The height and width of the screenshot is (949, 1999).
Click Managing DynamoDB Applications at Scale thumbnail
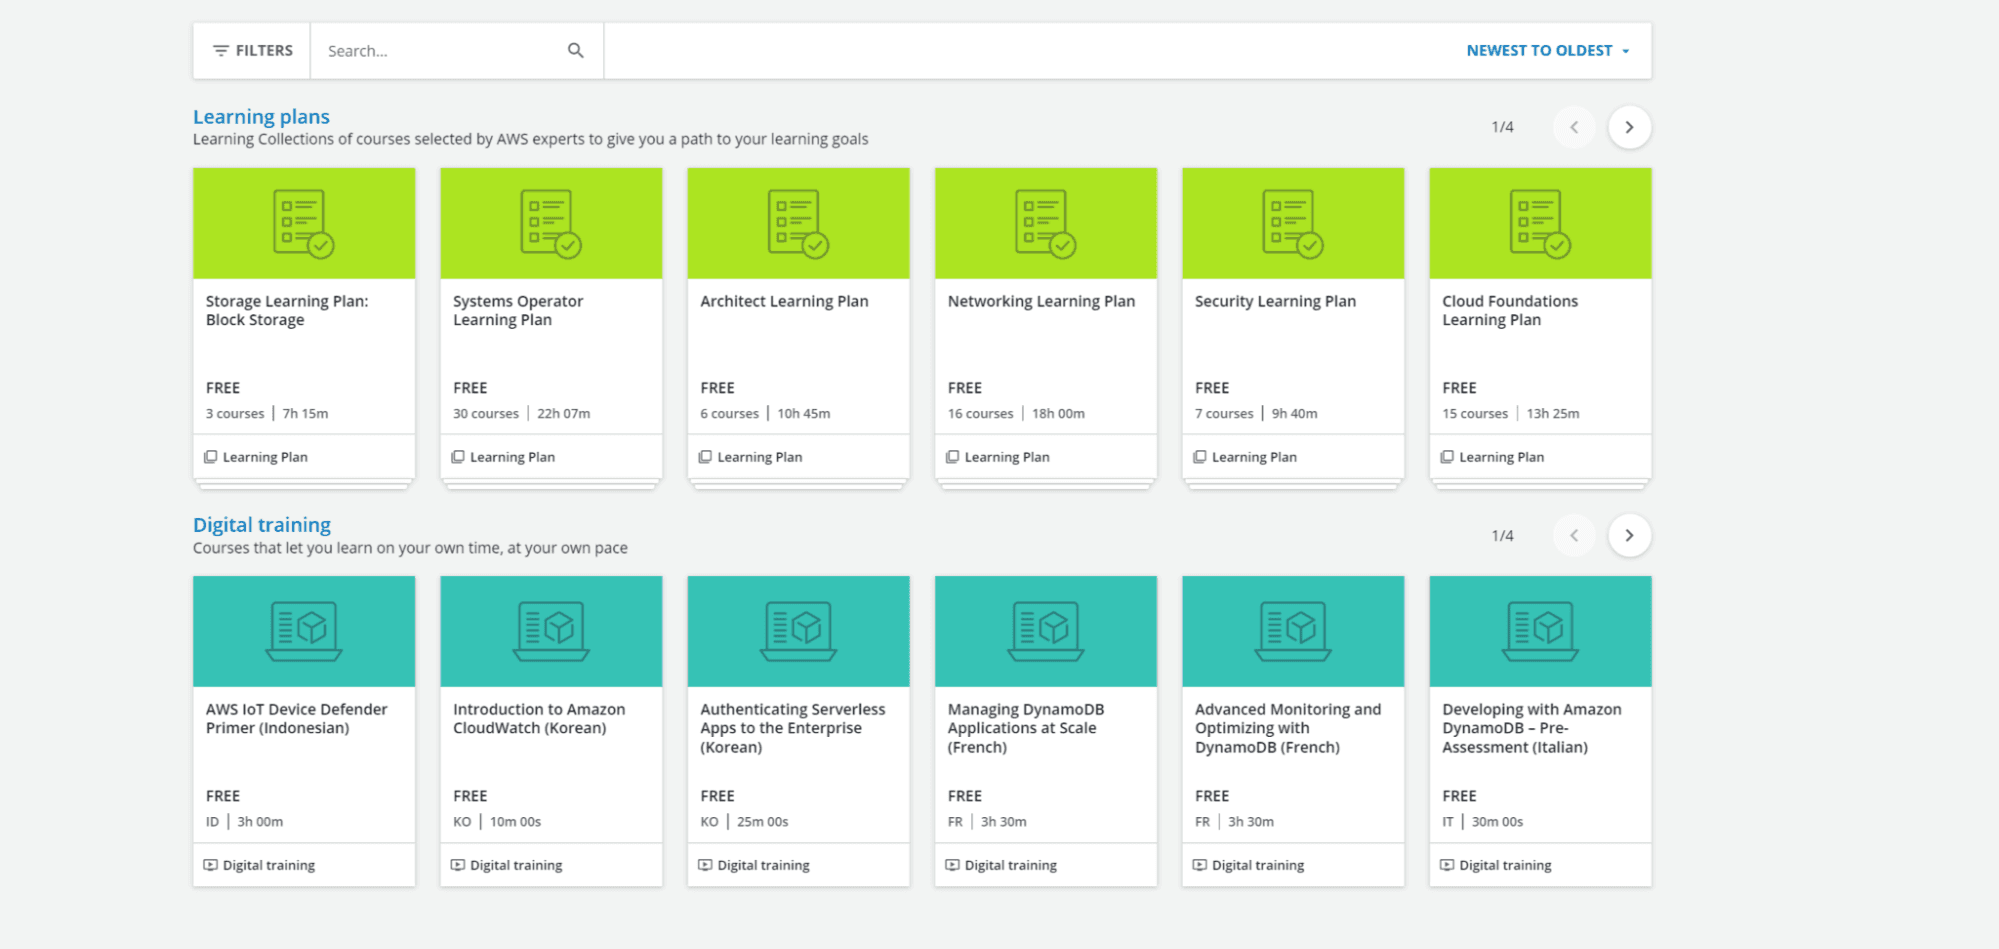coord(1045,631)
